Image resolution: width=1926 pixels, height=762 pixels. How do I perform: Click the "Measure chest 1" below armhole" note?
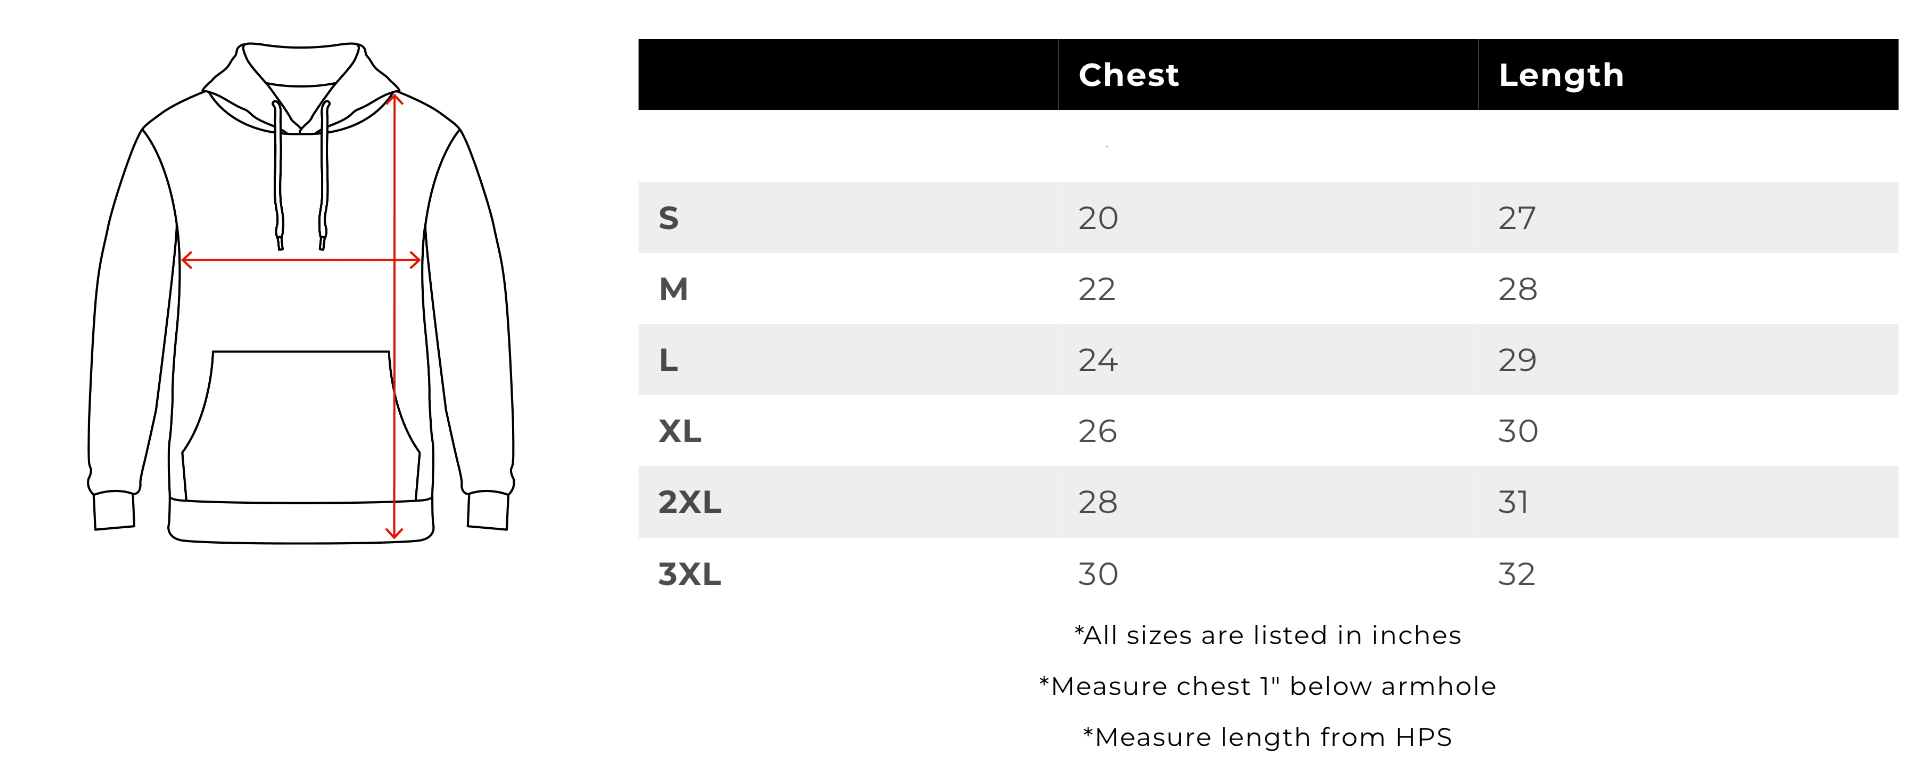[x=1267, y=686]
